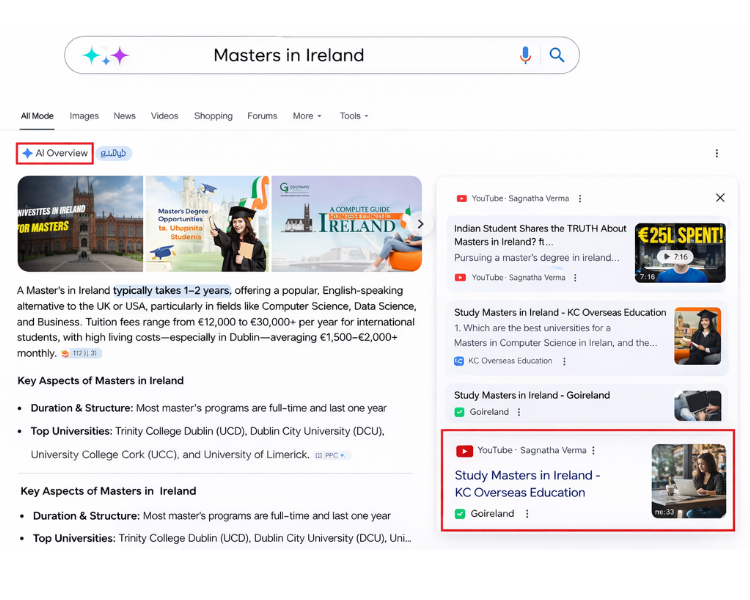Open three-dot menu beside KC Overseas Education
This screenshot has height=600, width=750.
click(564, 361)
